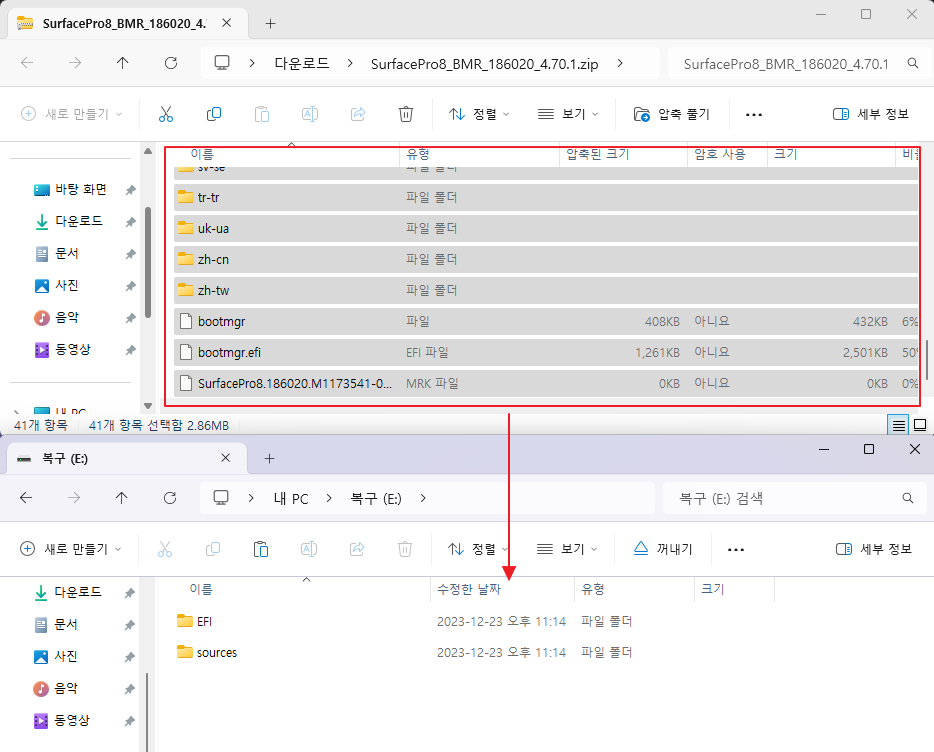Refresh the 복구 (E:) window
Image resolution: width=934 pixels, height=752 pixels.
170,498
